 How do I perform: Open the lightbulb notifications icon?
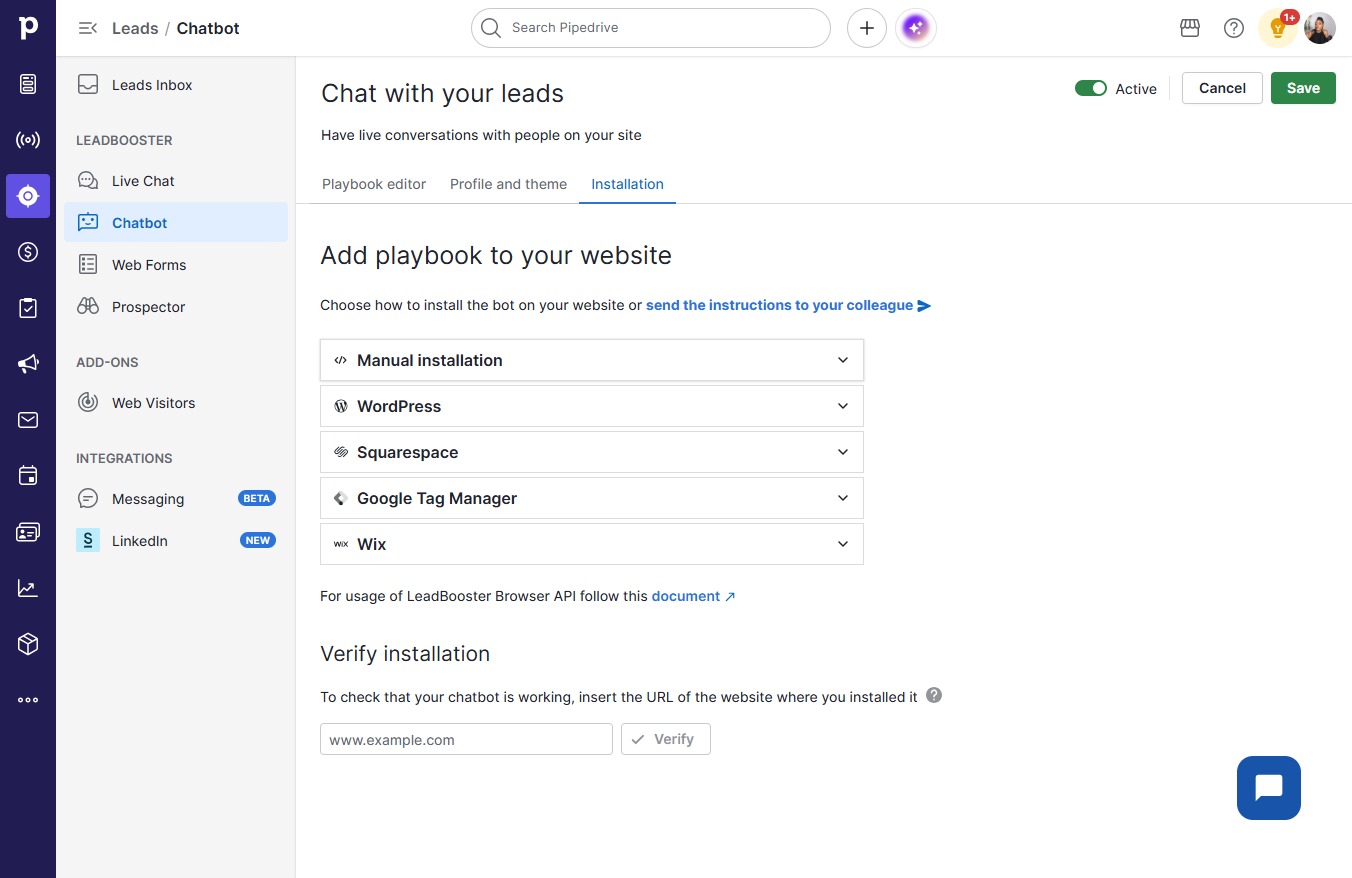point(1278,28)
